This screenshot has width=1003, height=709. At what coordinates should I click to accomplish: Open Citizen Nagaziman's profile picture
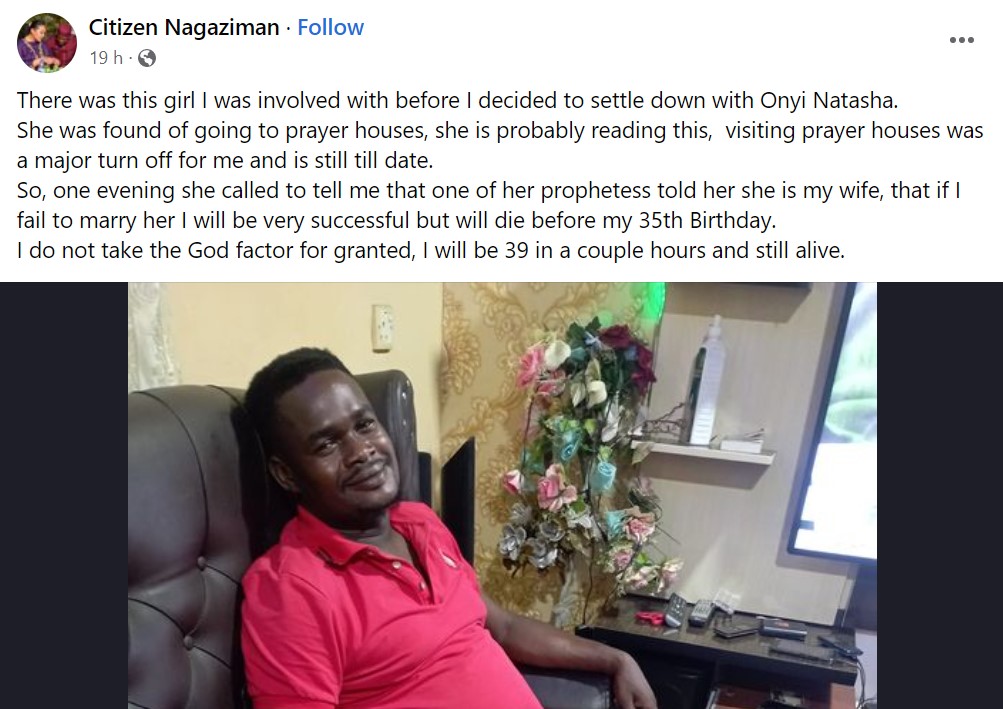click(47, 42)
